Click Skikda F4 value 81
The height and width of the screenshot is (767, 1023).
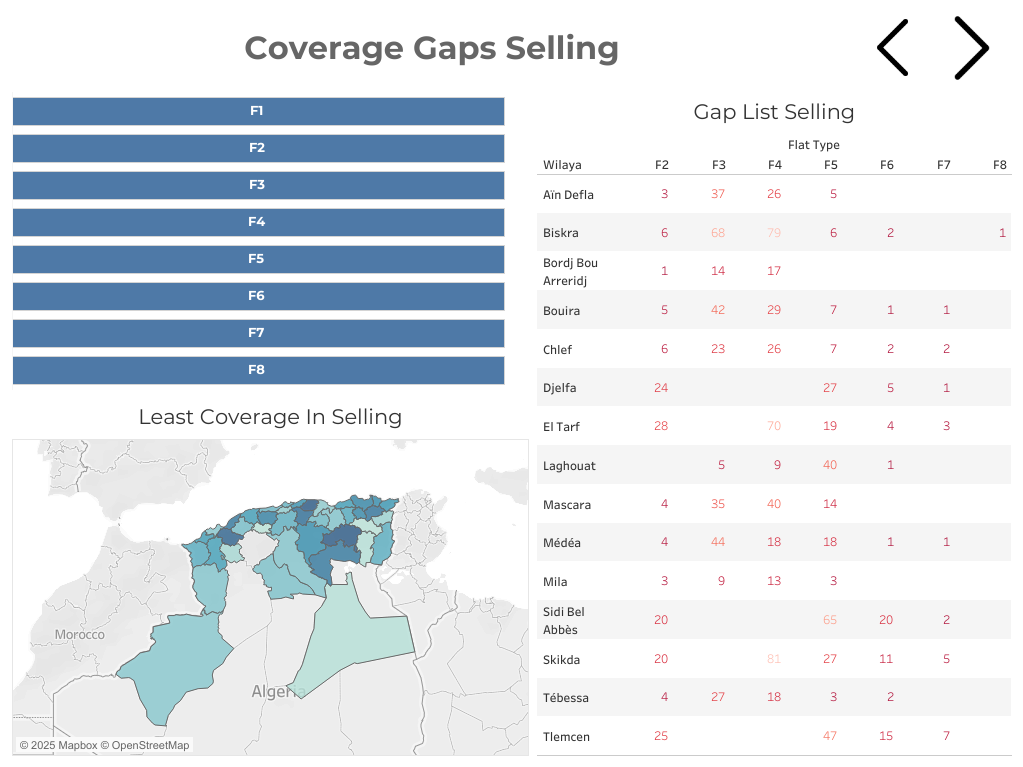tap(774, 659)
